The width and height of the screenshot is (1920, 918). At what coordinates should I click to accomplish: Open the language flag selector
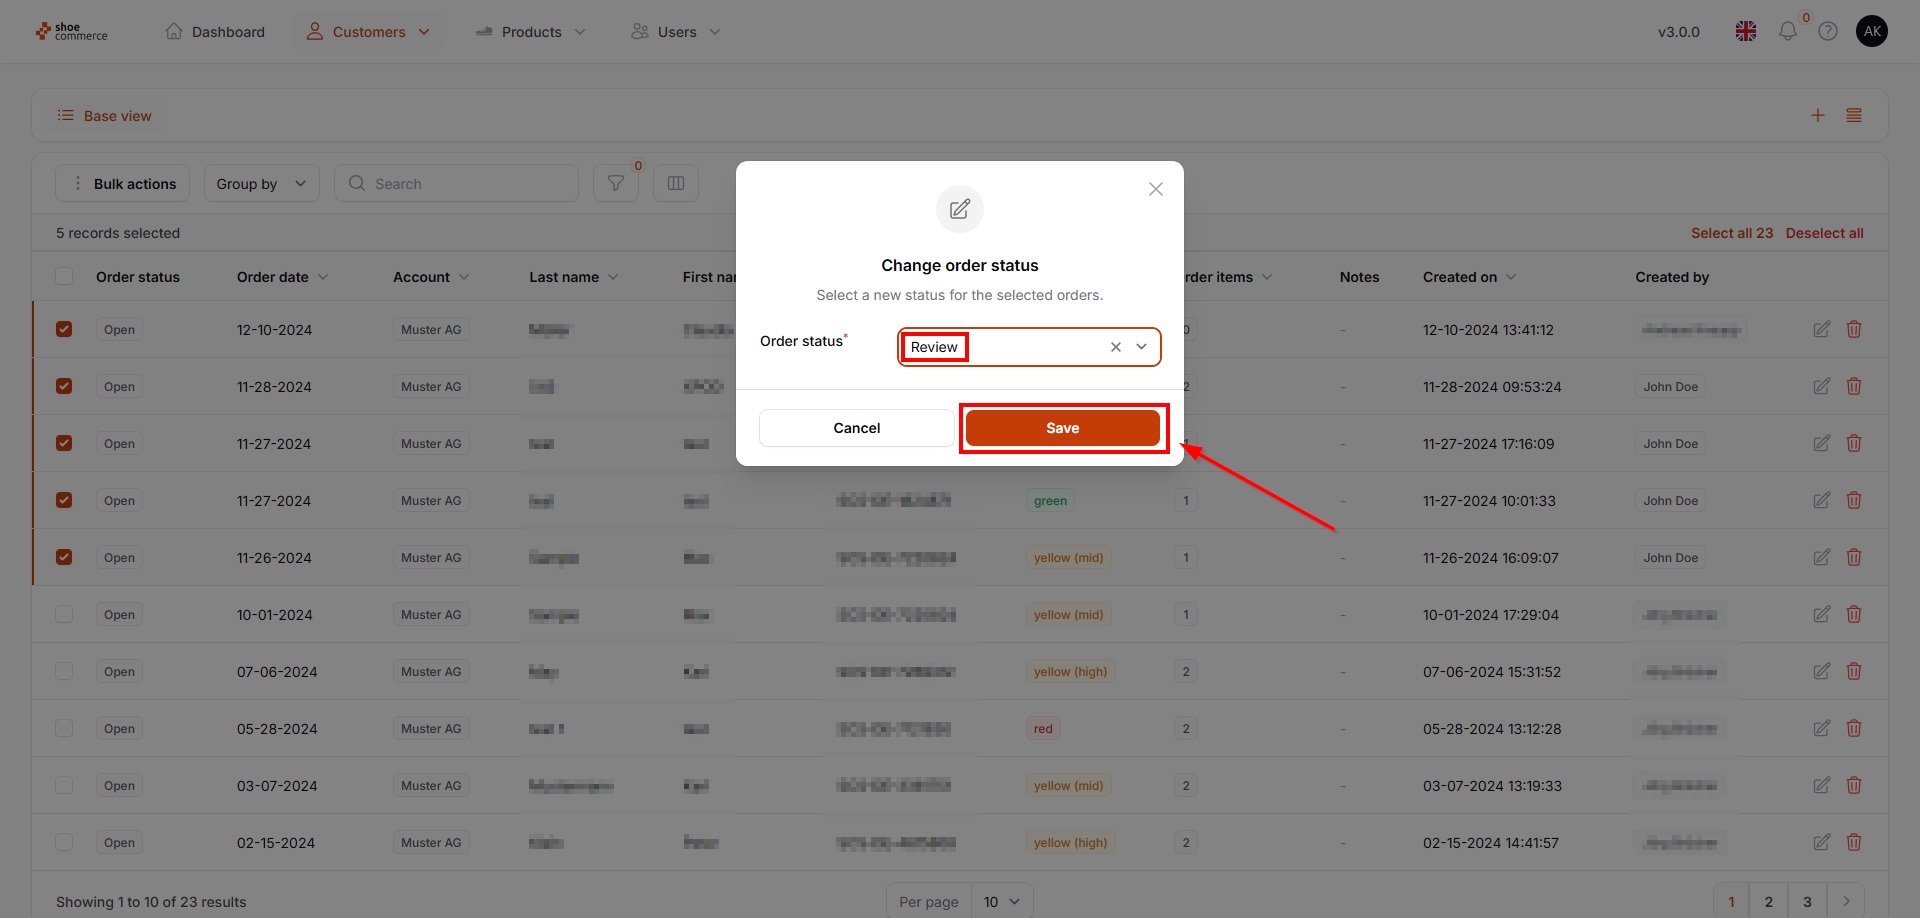[1746, 32]
